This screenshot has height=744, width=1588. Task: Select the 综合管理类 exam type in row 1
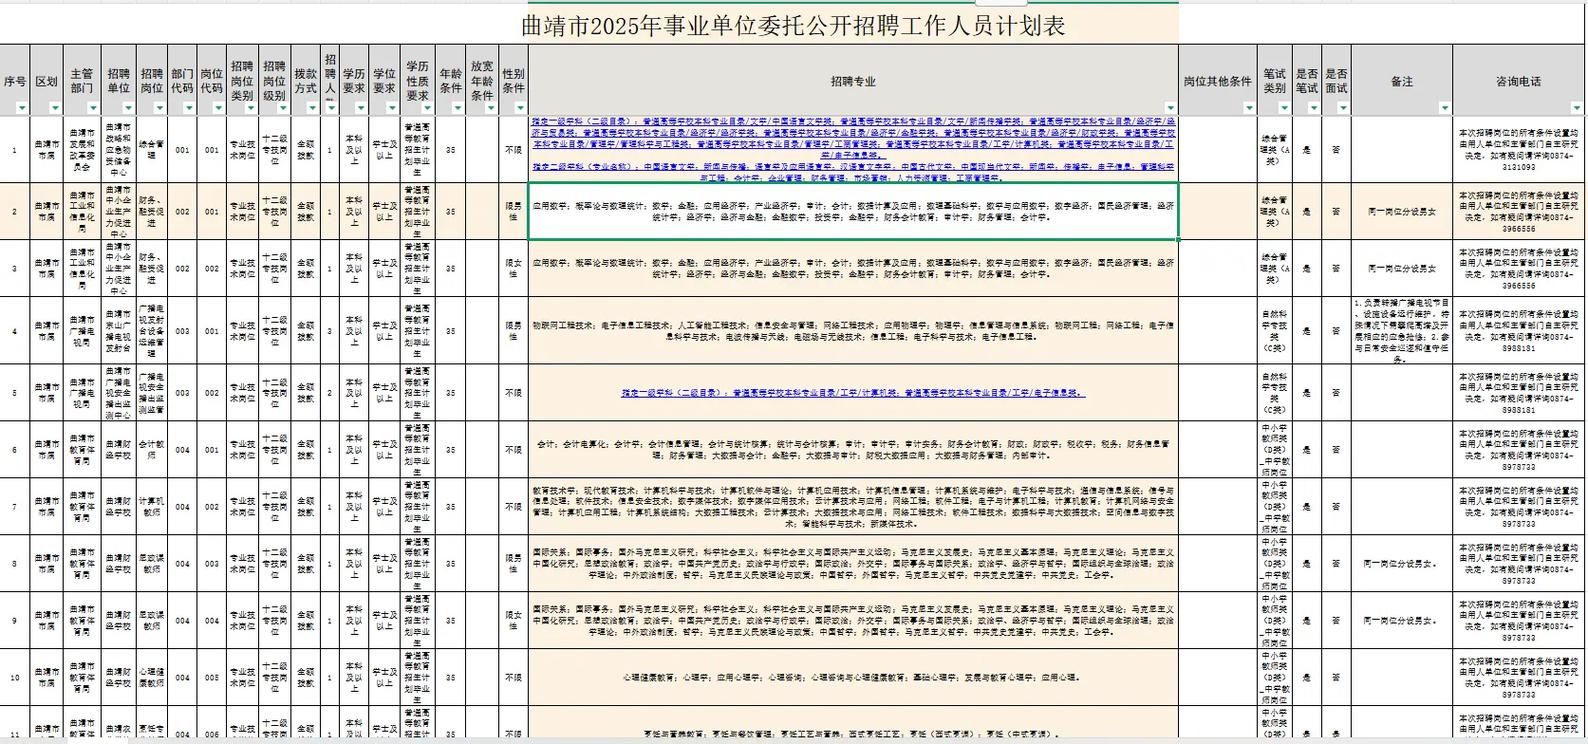point(1274,150)
